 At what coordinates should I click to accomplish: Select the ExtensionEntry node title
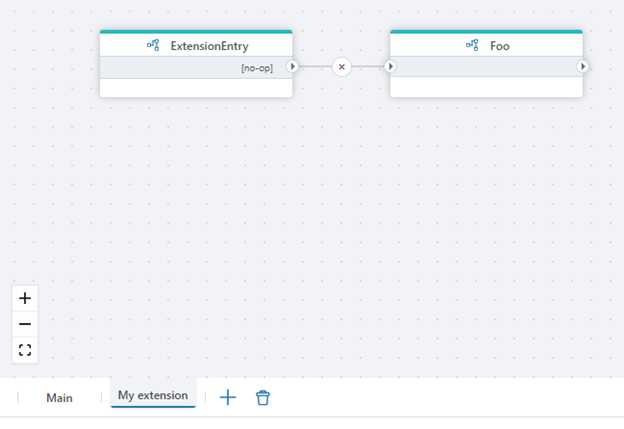(x=209, y=45)
